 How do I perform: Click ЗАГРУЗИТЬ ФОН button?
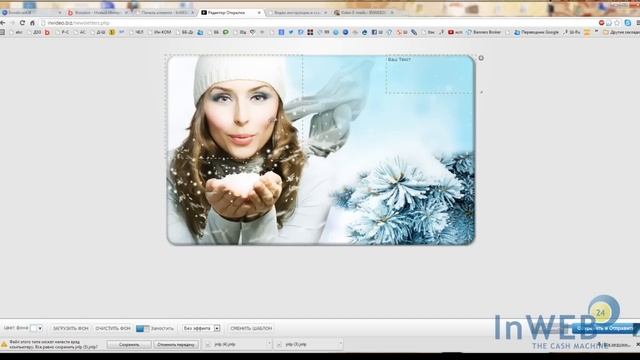pyautogui.click(x=70, y=328)
